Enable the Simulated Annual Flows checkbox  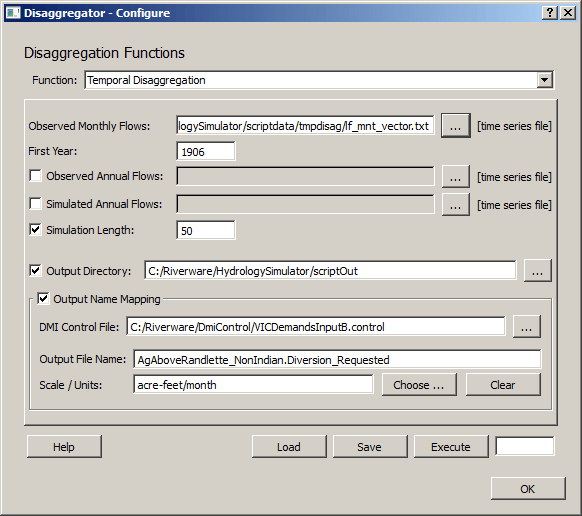click(x=36, y=203)
